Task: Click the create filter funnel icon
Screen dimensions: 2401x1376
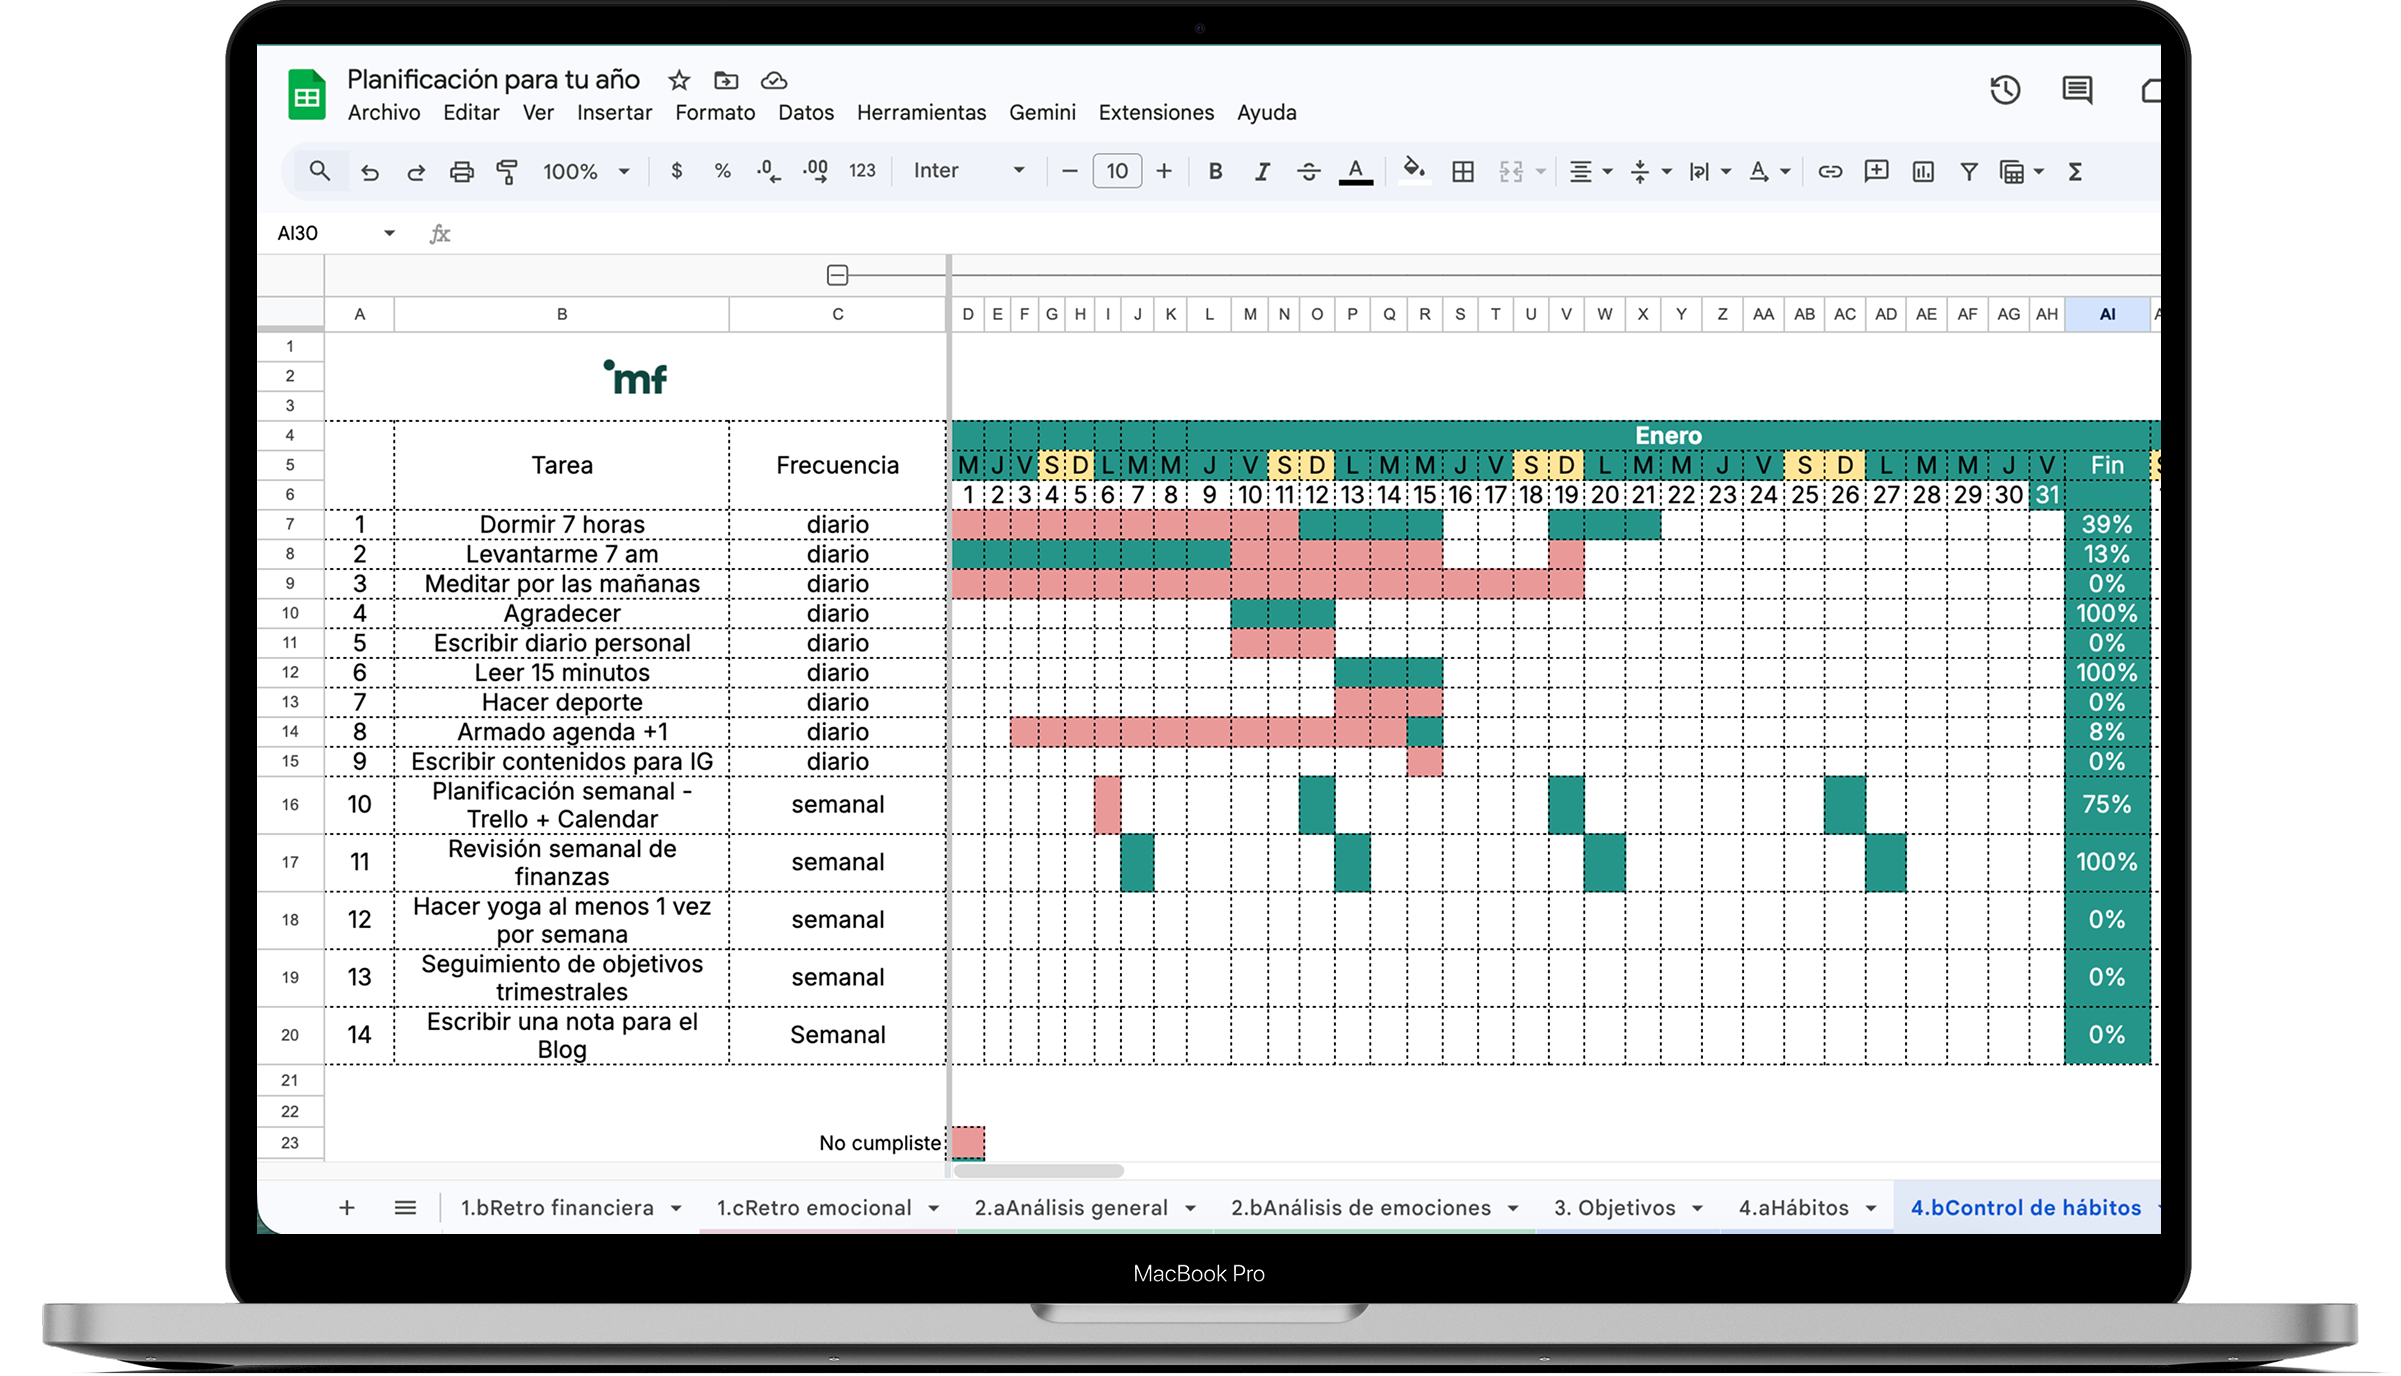Action: pyautogui.click(x=1968, y=172)
